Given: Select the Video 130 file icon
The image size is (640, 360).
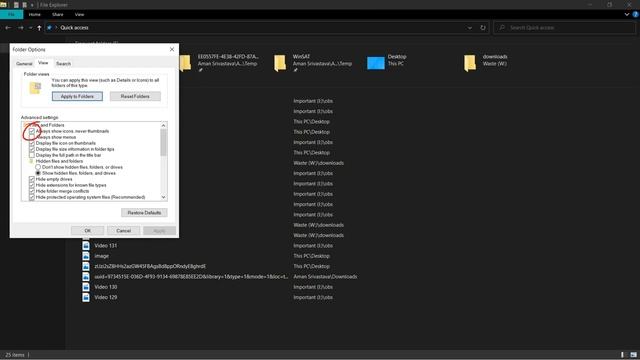Looking at the screenshot, I should click(86, 287).
